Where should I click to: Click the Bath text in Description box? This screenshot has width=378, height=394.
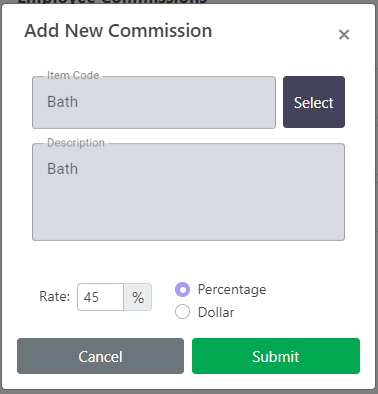point(63,169)
